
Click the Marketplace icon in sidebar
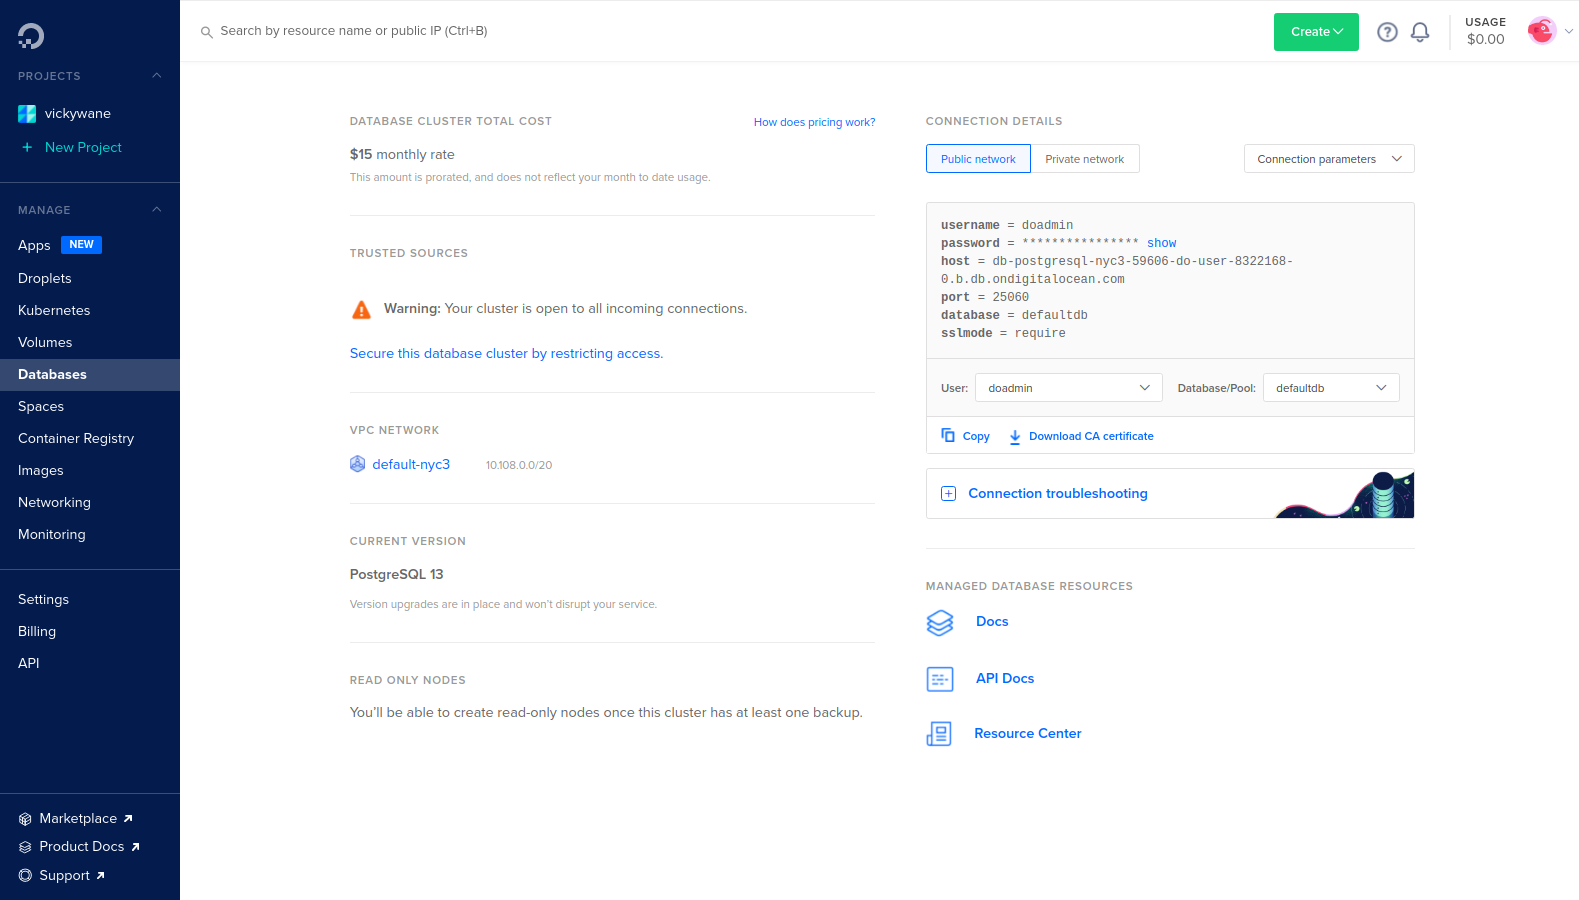coord(25,819)
